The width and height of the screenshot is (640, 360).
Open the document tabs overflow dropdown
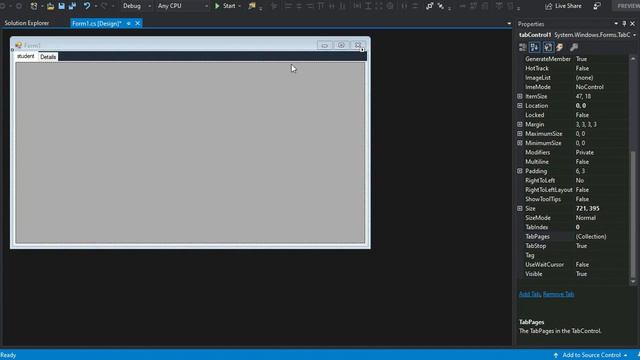[509, 24]
